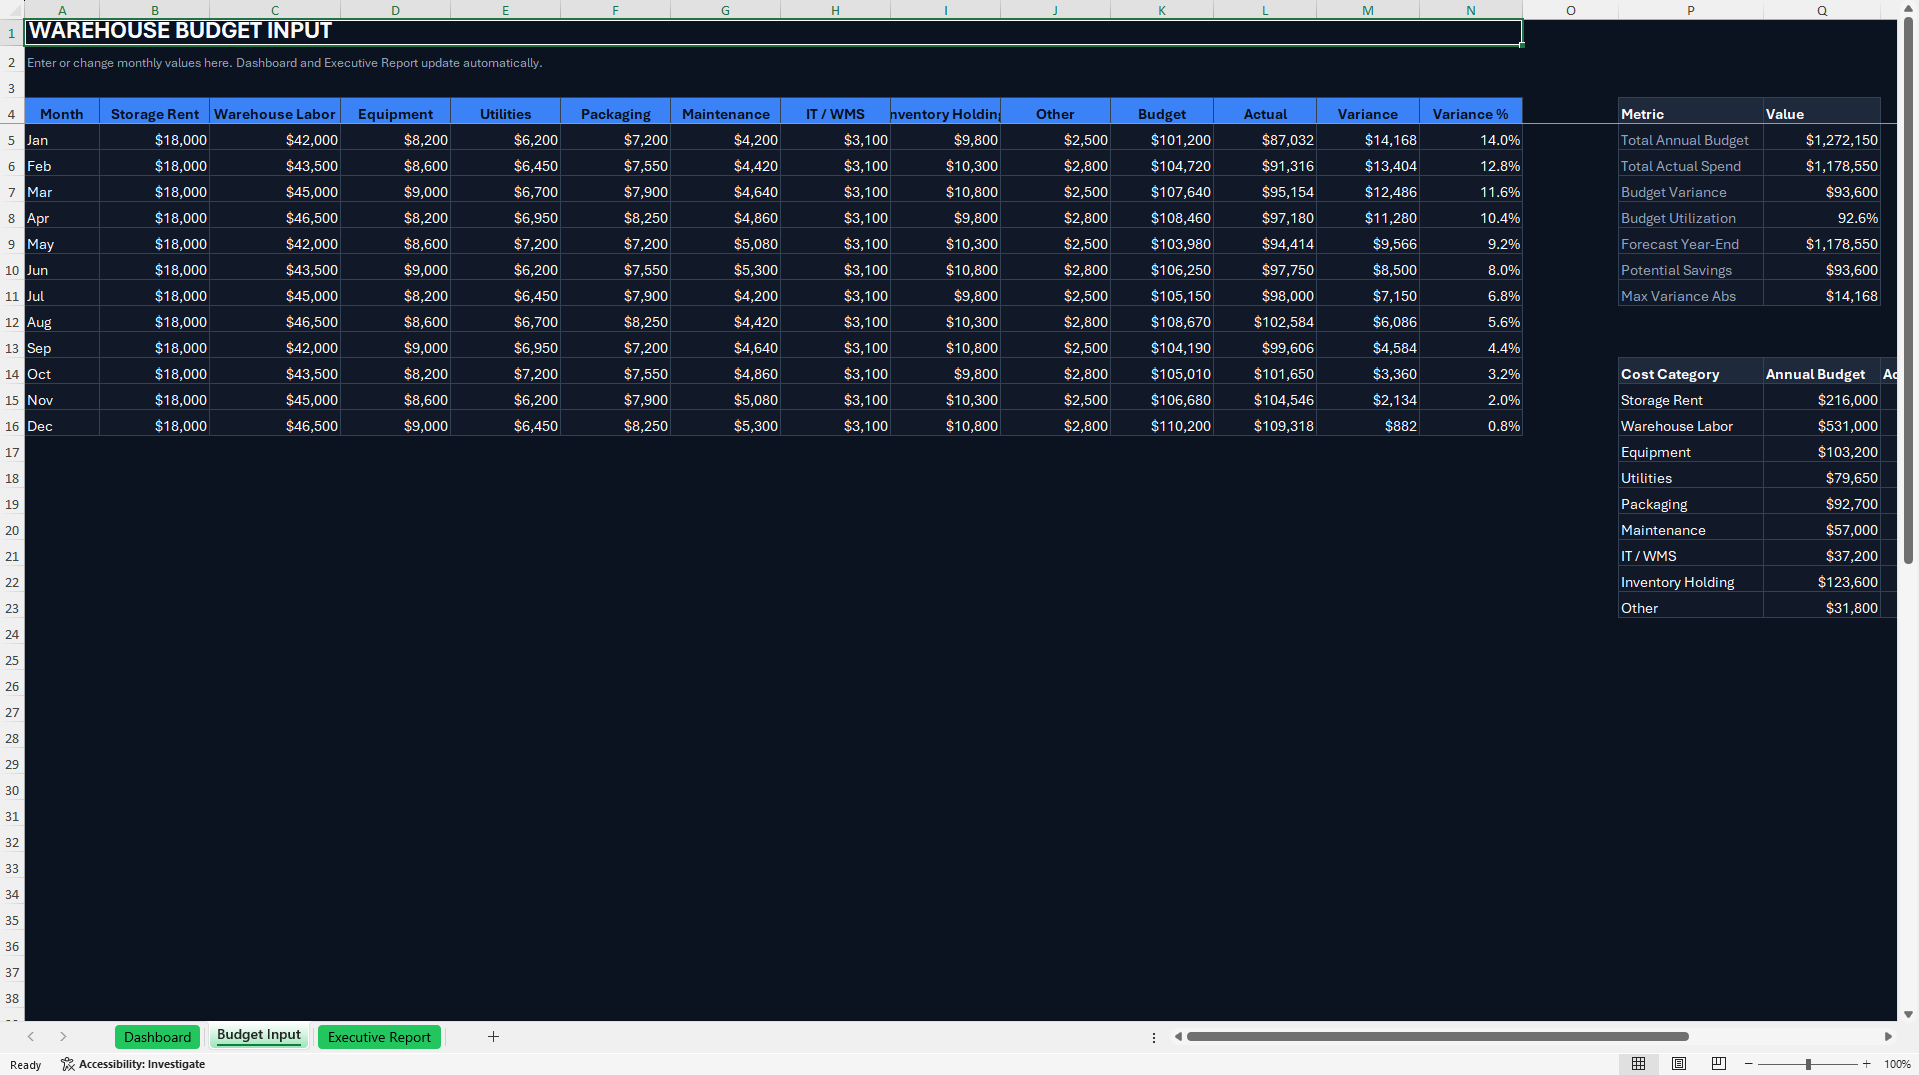Click the Ready status indicator
Viewport: 1919px width, 1075px height.
click(x=26, y=1065)
